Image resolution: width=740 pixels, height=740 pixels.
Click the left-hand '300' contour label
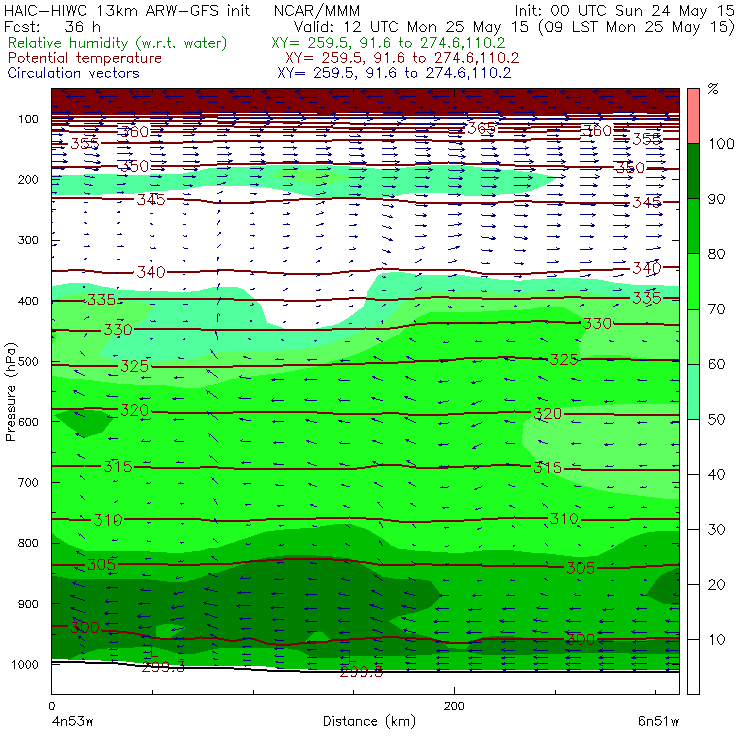coord(85,628)
